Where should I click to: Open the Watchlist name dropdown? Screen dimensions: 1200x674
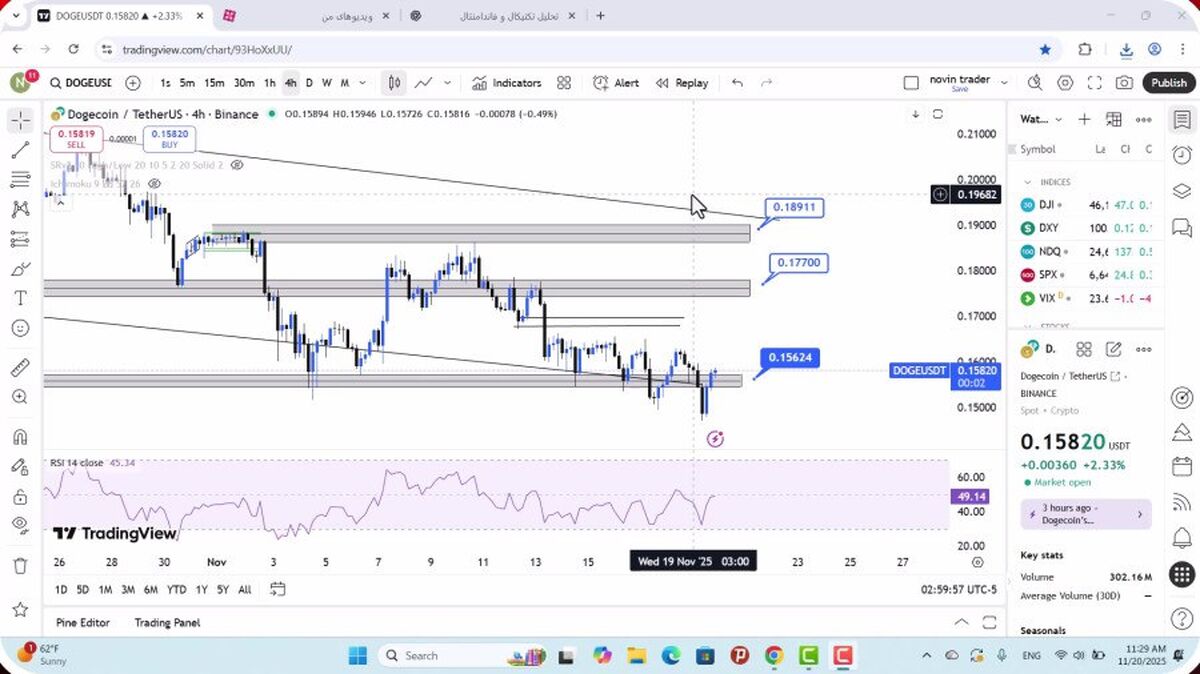pyautogui.click(x=1041, y=119)
